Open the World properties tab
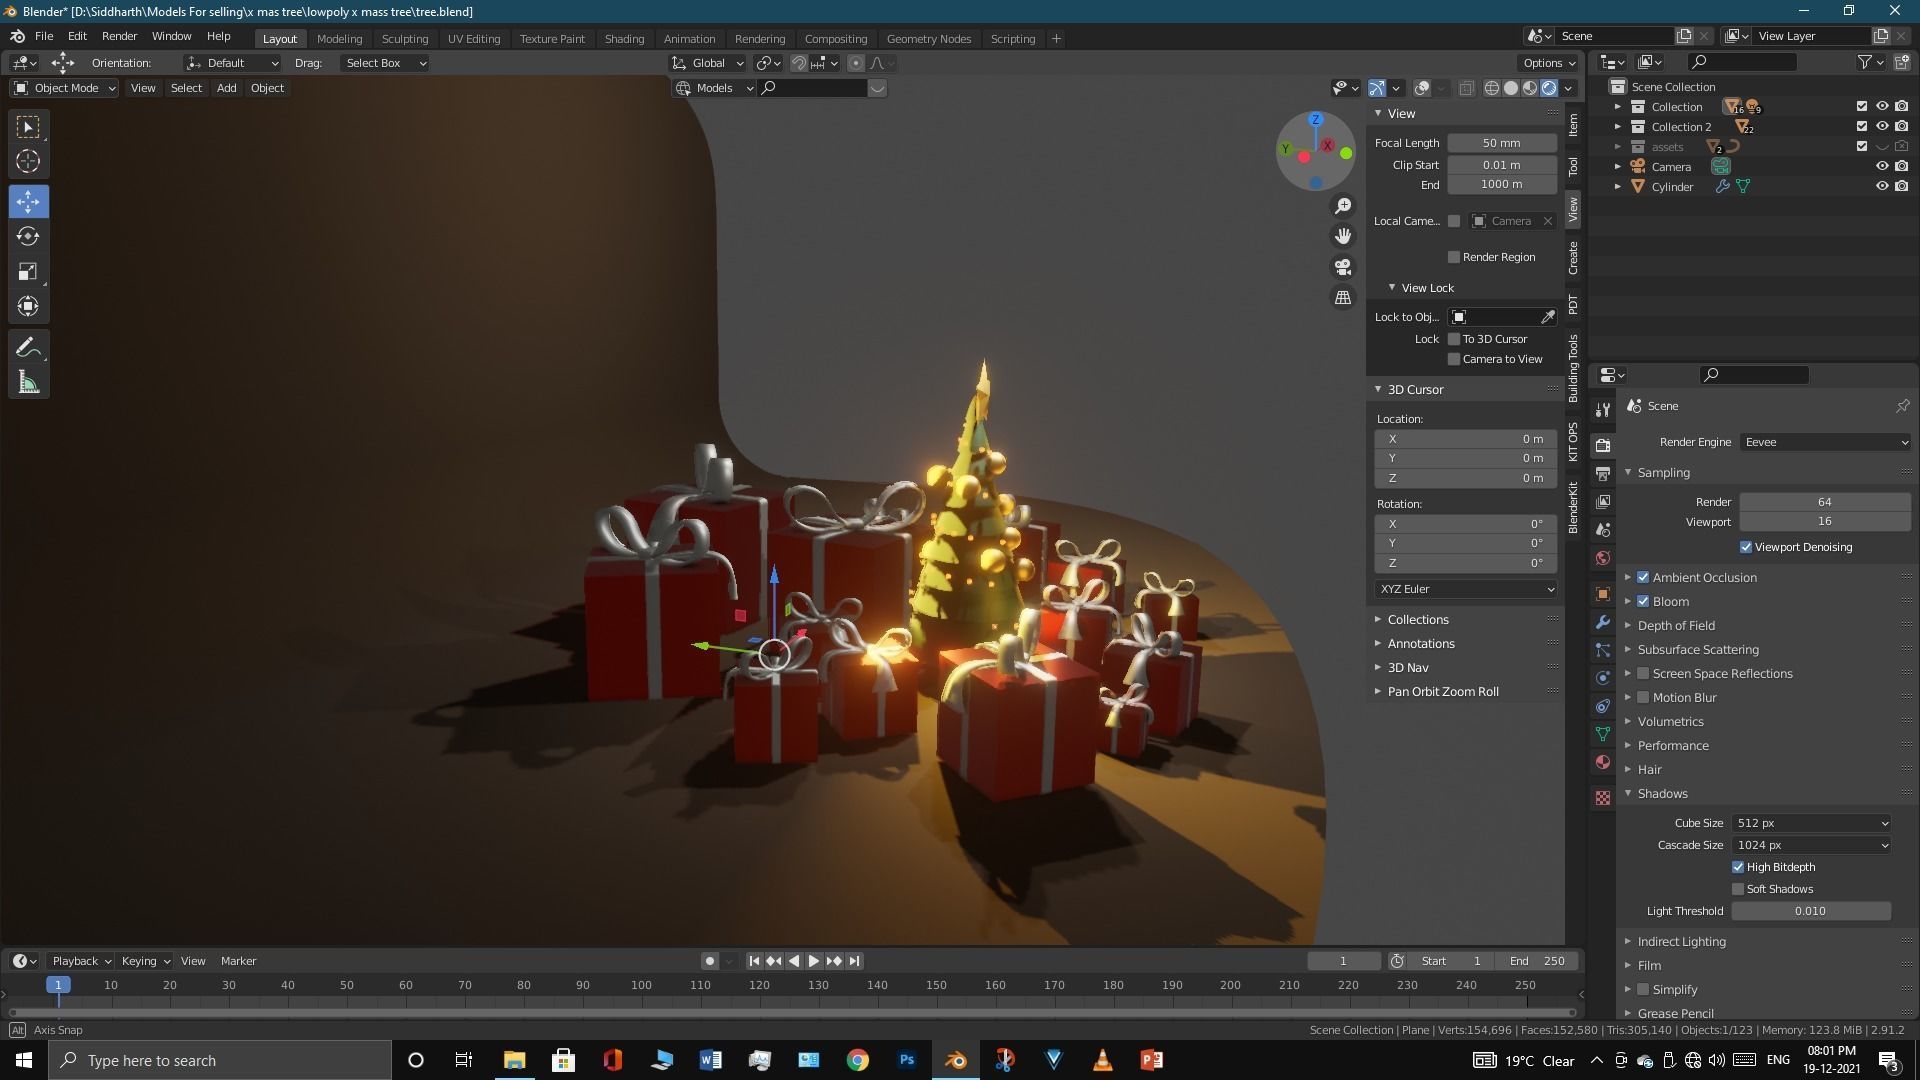This screenshot has height=1080, width=1920. [1603, 557]
